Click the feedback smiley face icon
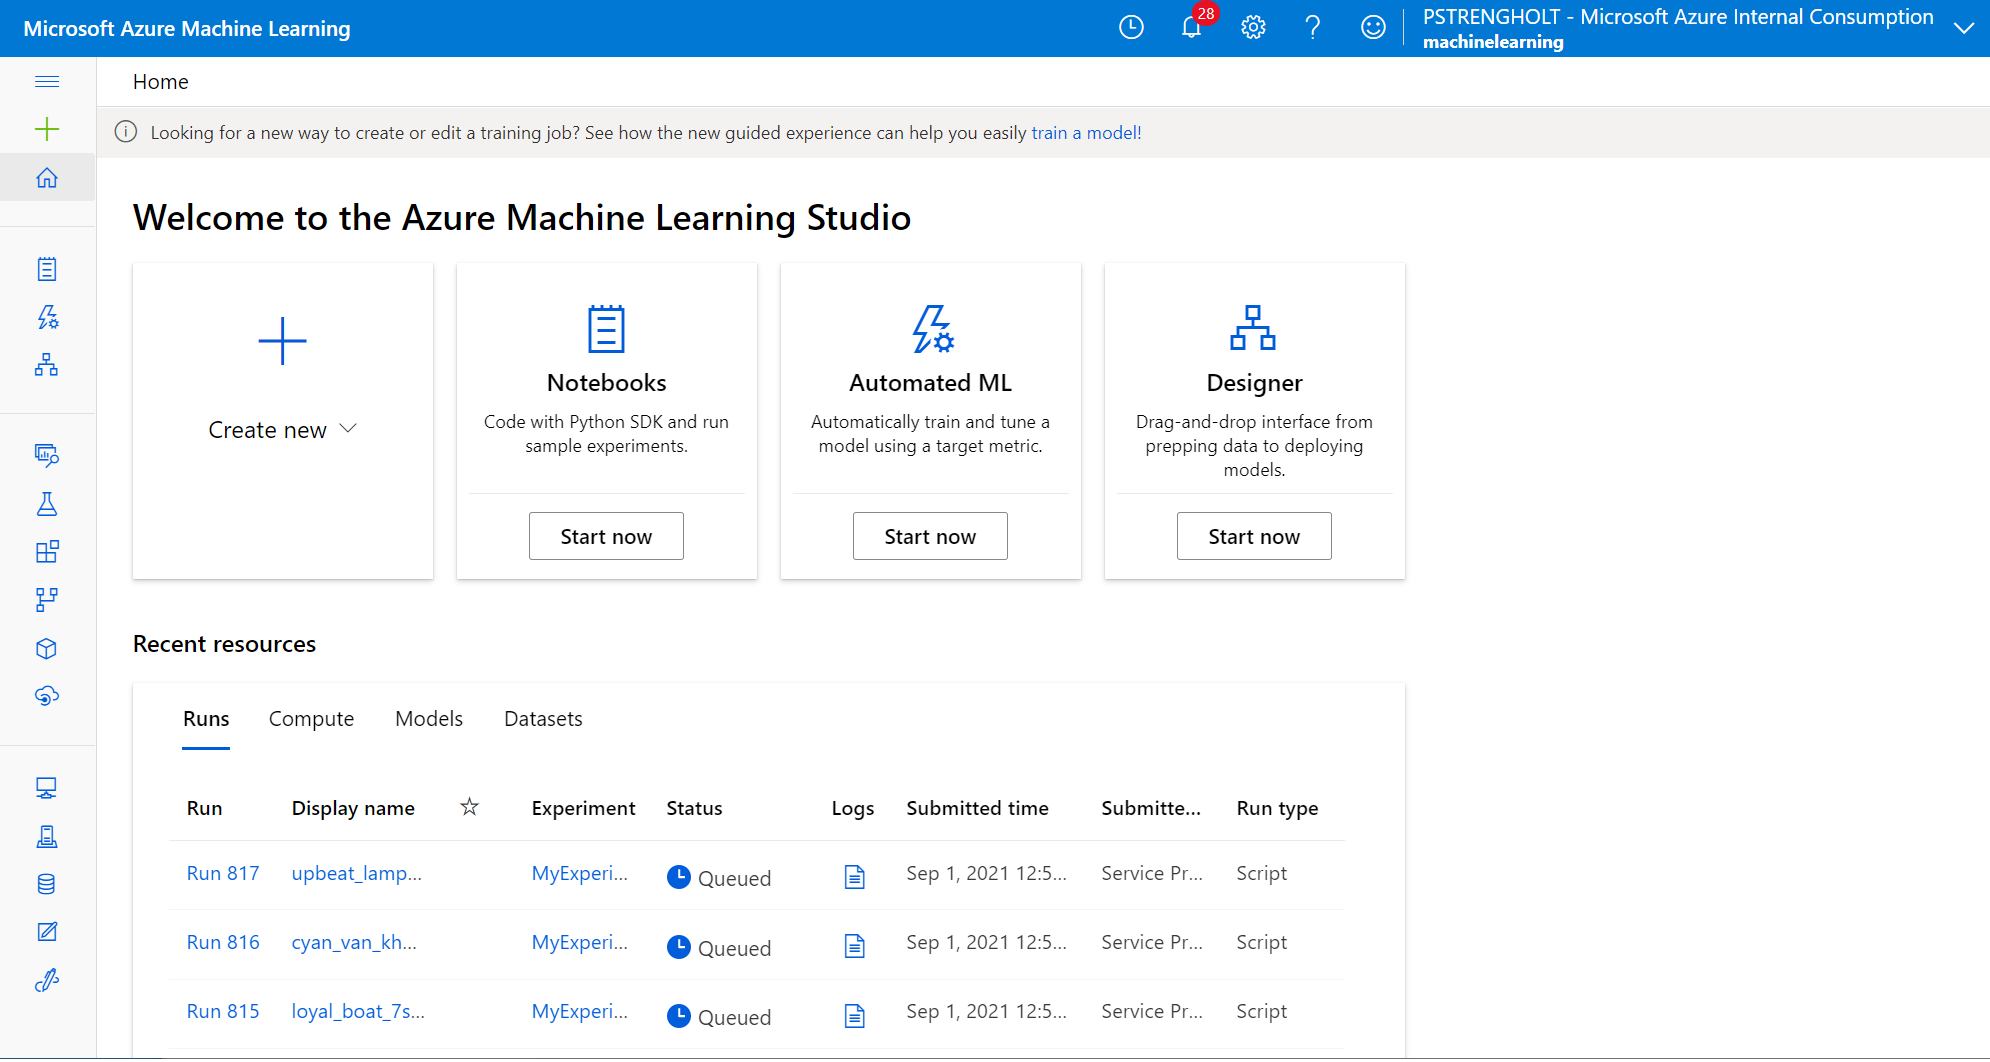The image size is (1990, 1062). point(1373,28)
